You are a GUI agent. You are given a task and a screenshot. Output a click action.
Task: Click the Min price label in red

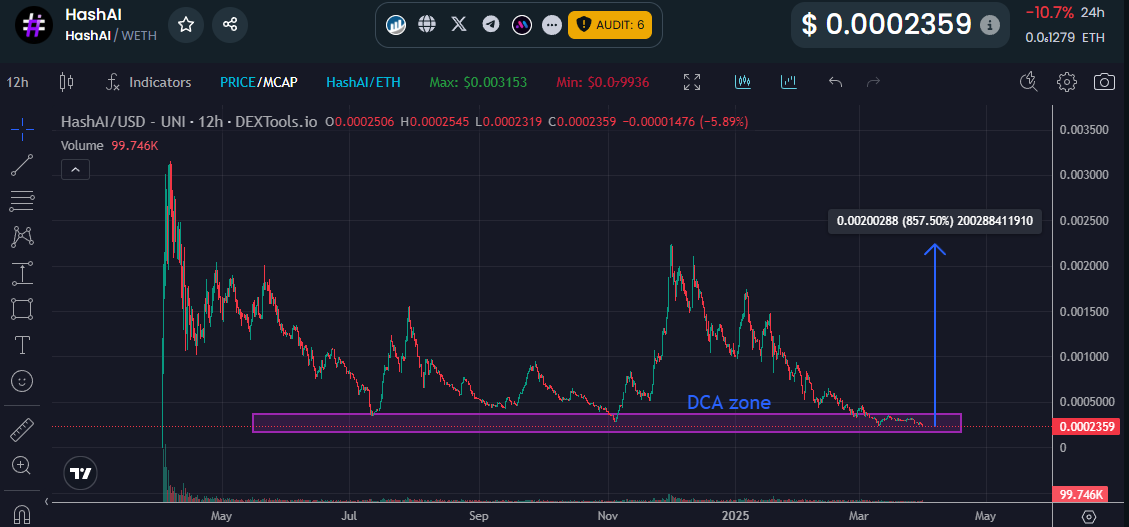[x=603, y=82]
